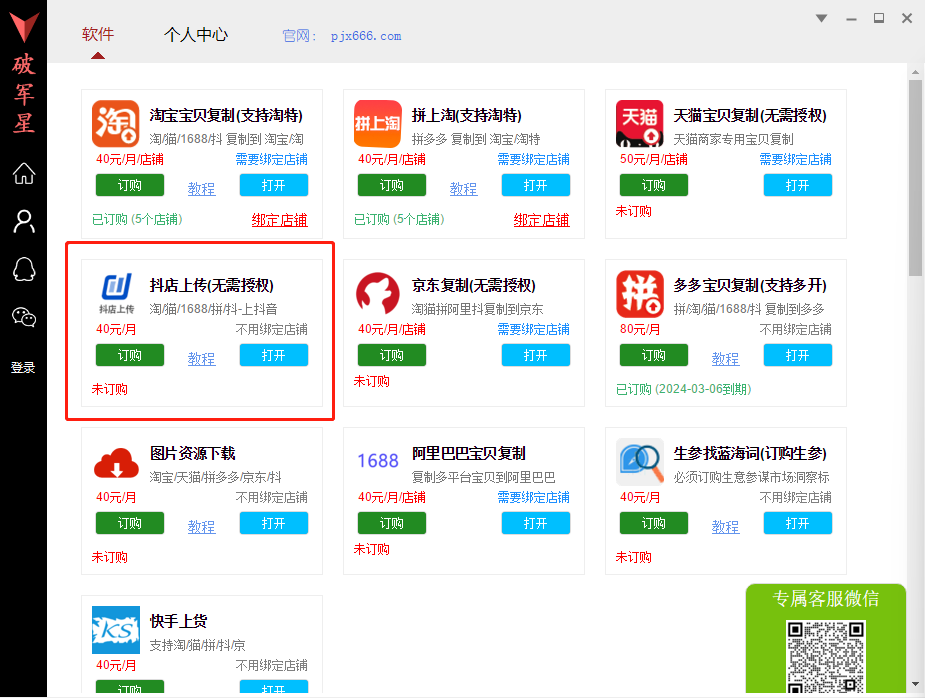Click the WeChat icon in sidebar
925x698 pixels.
(24, 317)
